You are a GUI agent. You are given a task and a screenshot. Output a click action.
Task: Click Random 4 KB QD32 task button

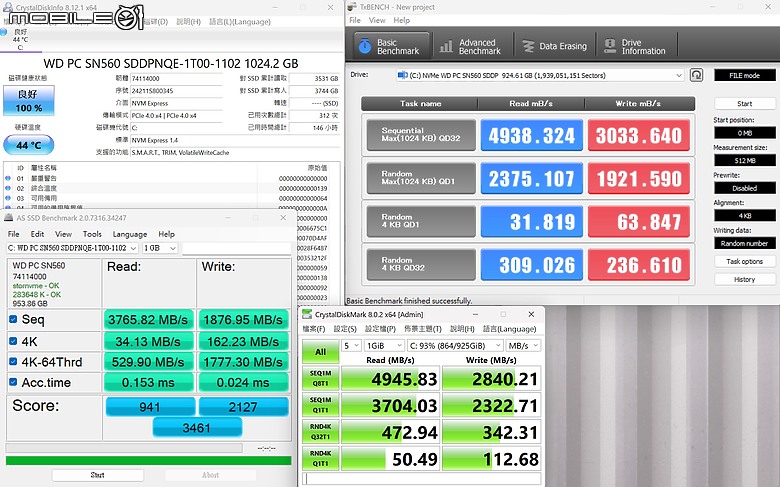click(421, 265)
